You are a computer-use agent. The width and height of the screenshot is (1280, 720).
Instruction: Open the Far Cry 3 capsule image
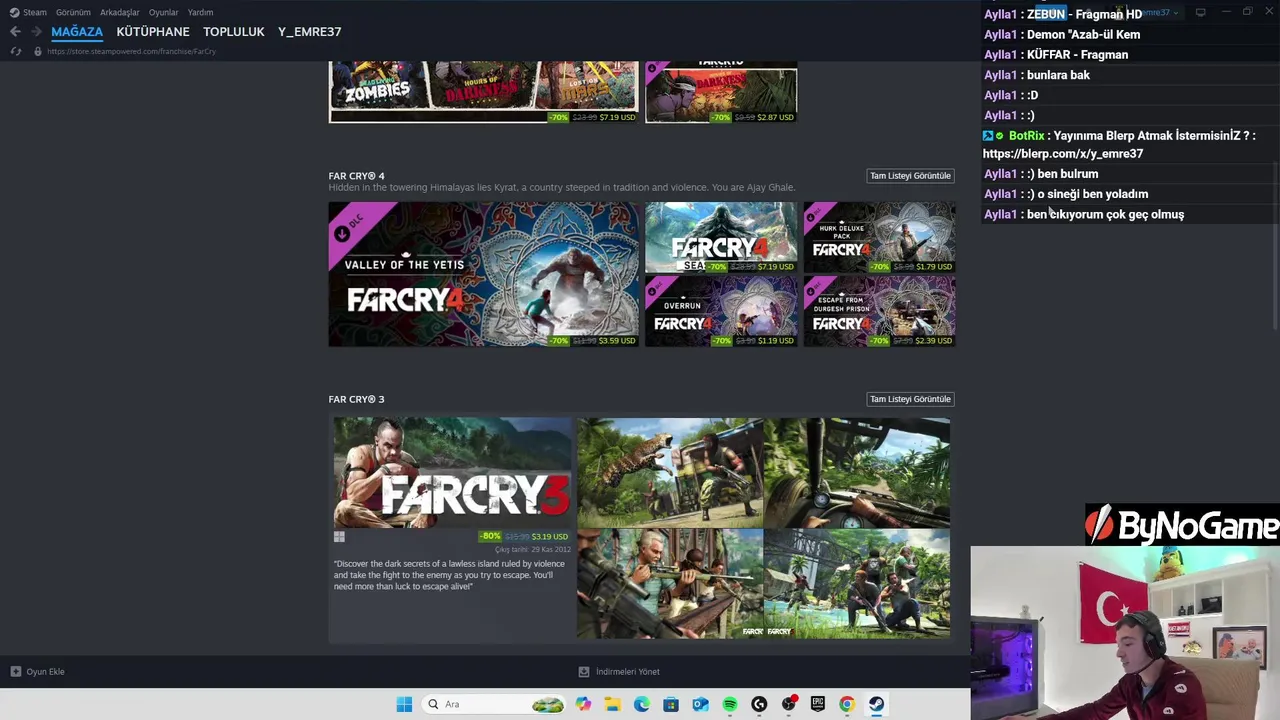(x=452, y=473)
